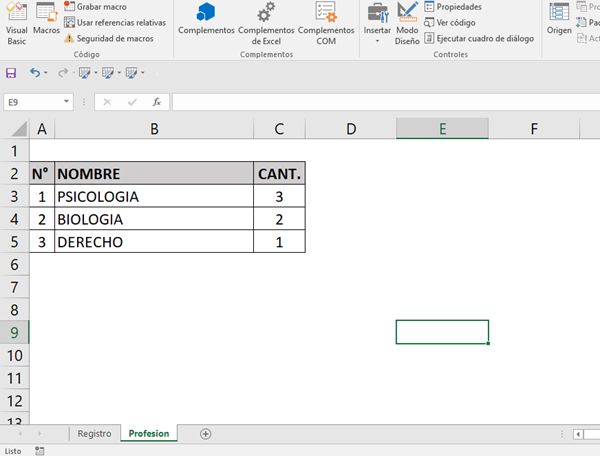Select row 9 header

(x=14, y=332)
